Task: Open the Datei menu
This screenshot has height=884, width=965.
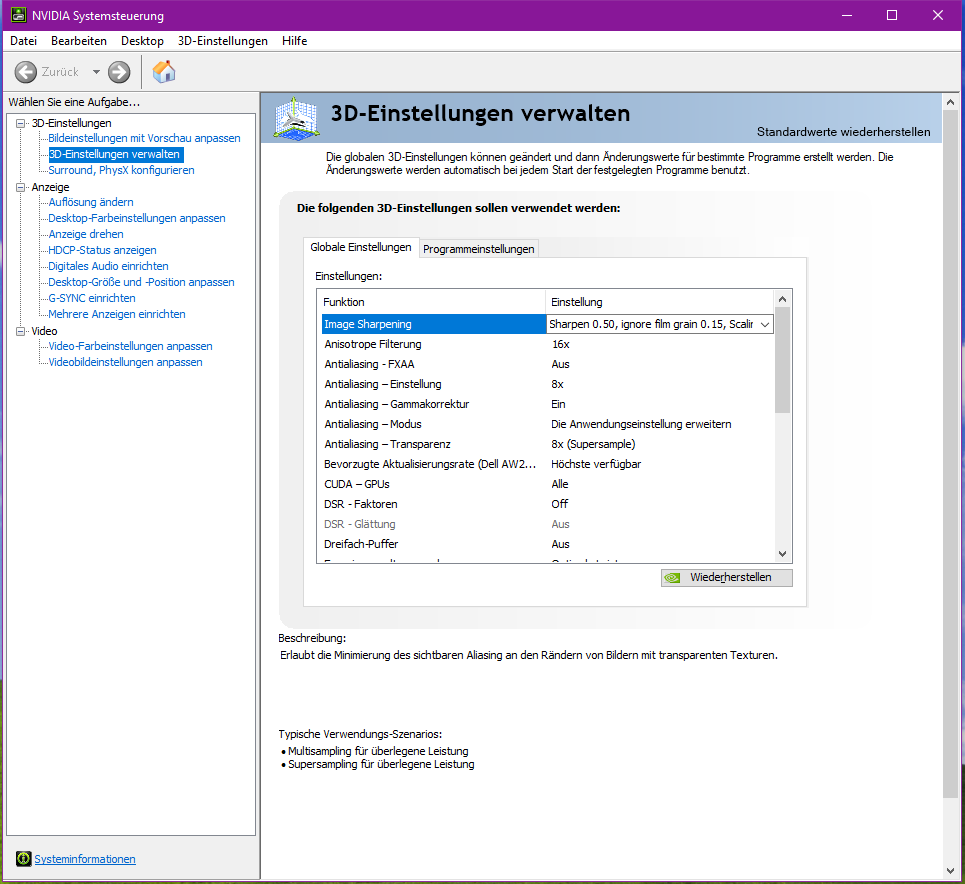Action: (x=23, y=41)
